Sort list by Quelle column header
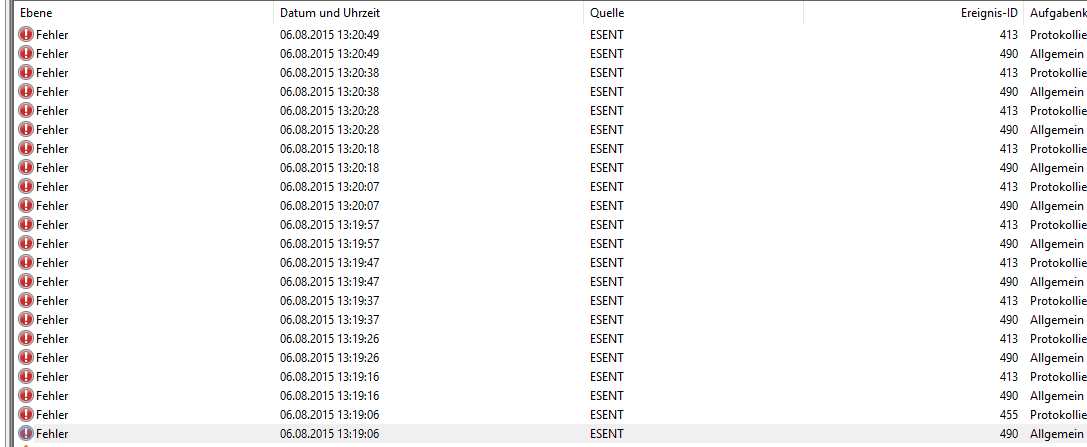 pyautogui.click(x=693, y=12)
